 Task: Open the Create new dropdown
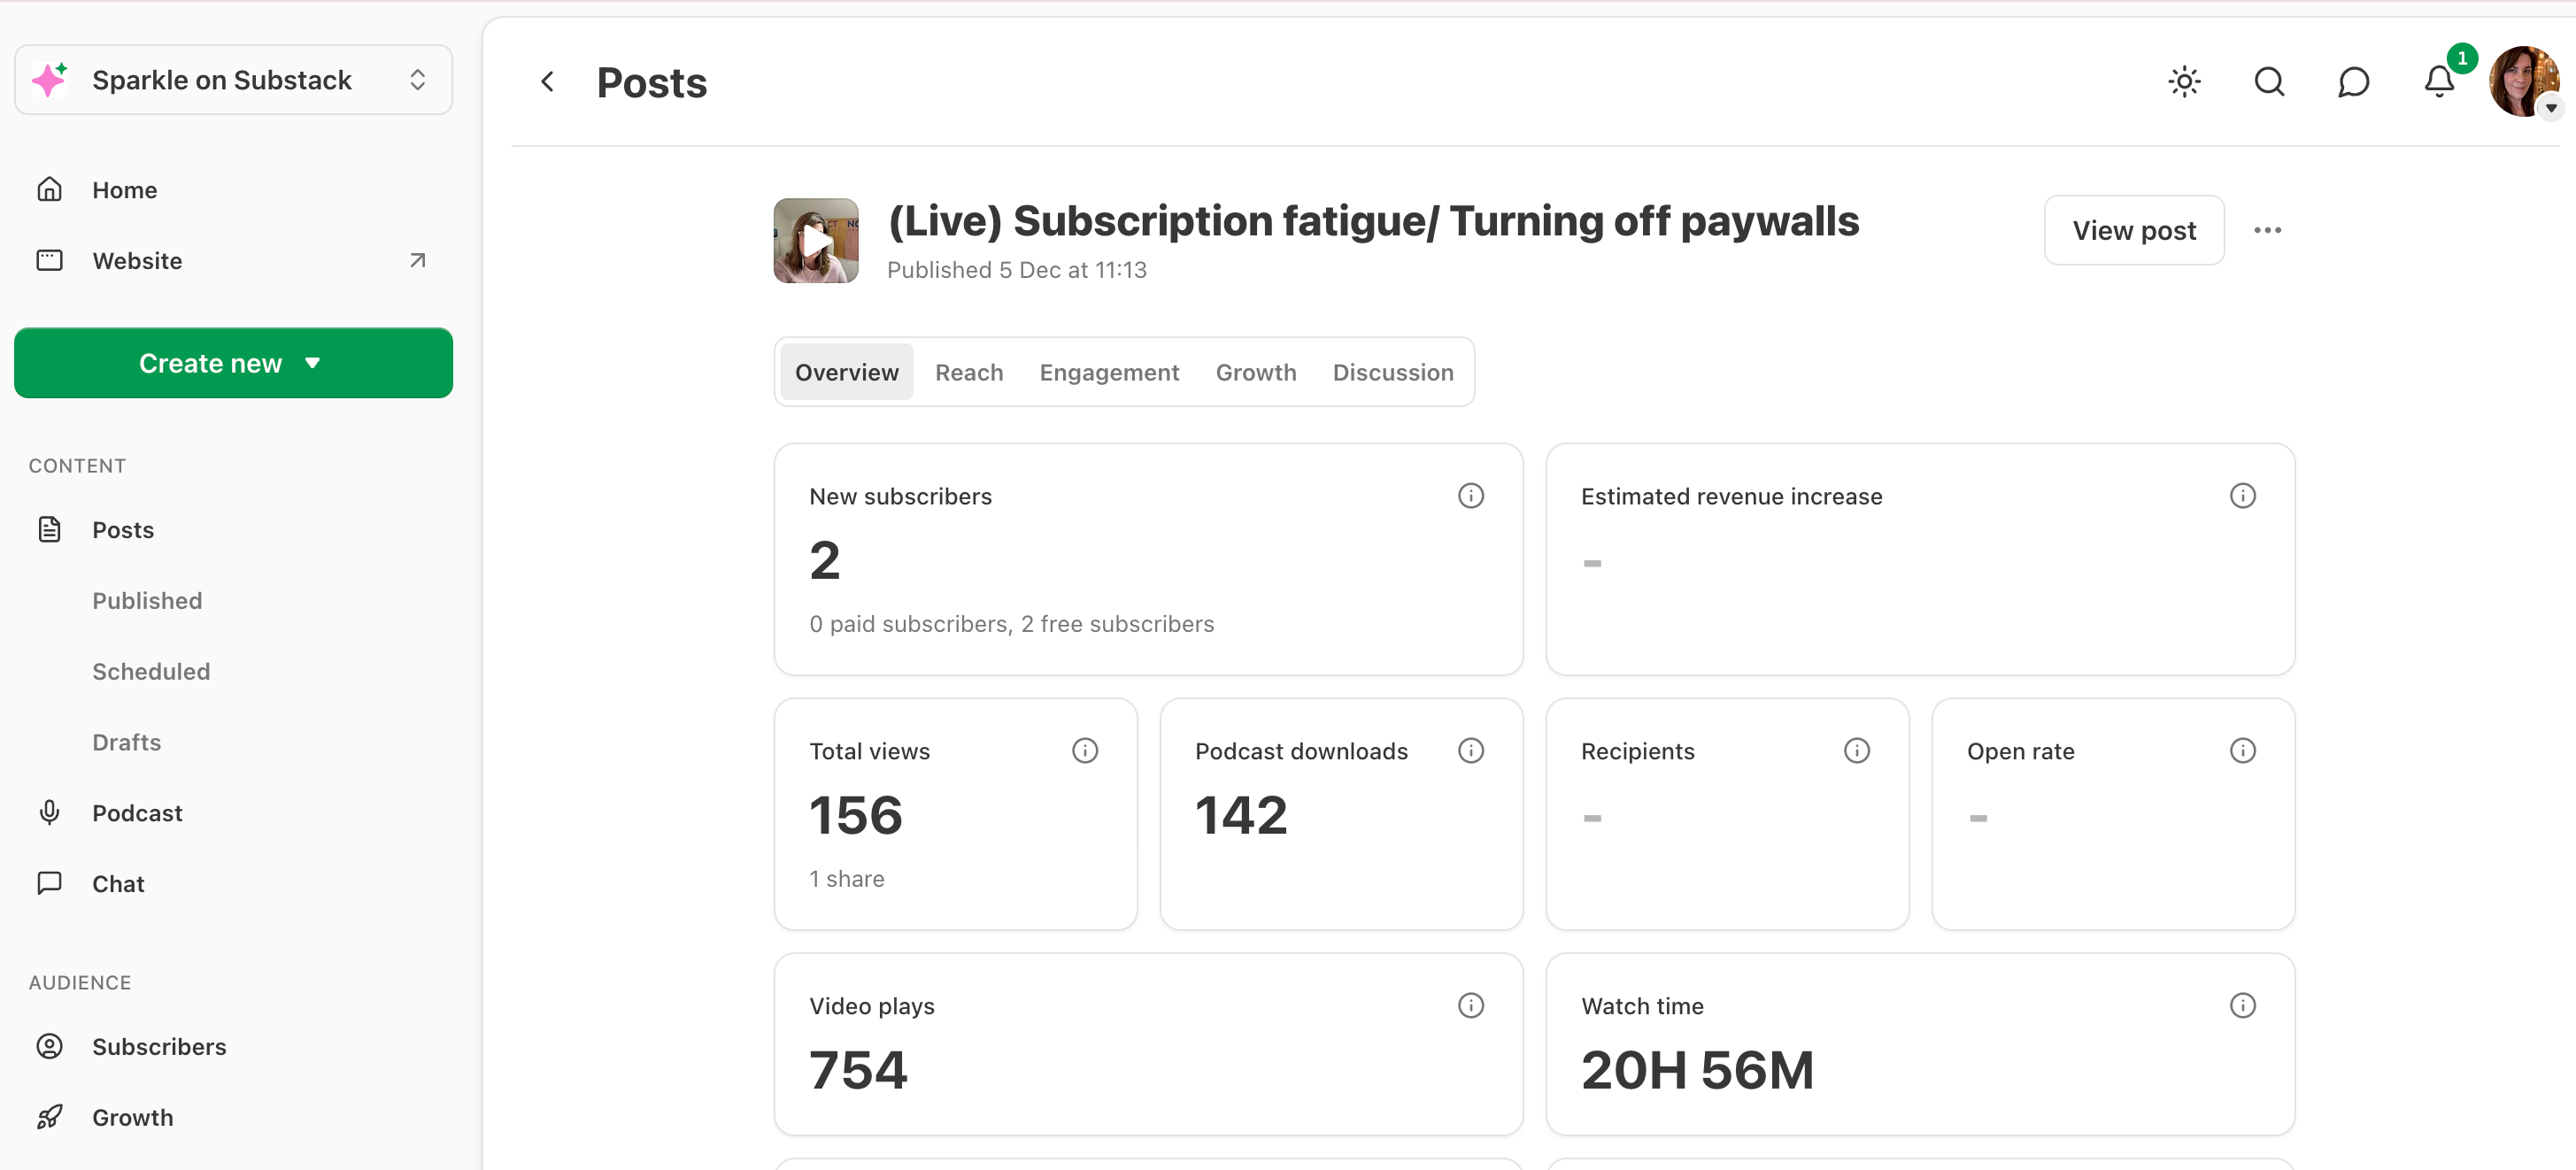click(x=233, y=363)
